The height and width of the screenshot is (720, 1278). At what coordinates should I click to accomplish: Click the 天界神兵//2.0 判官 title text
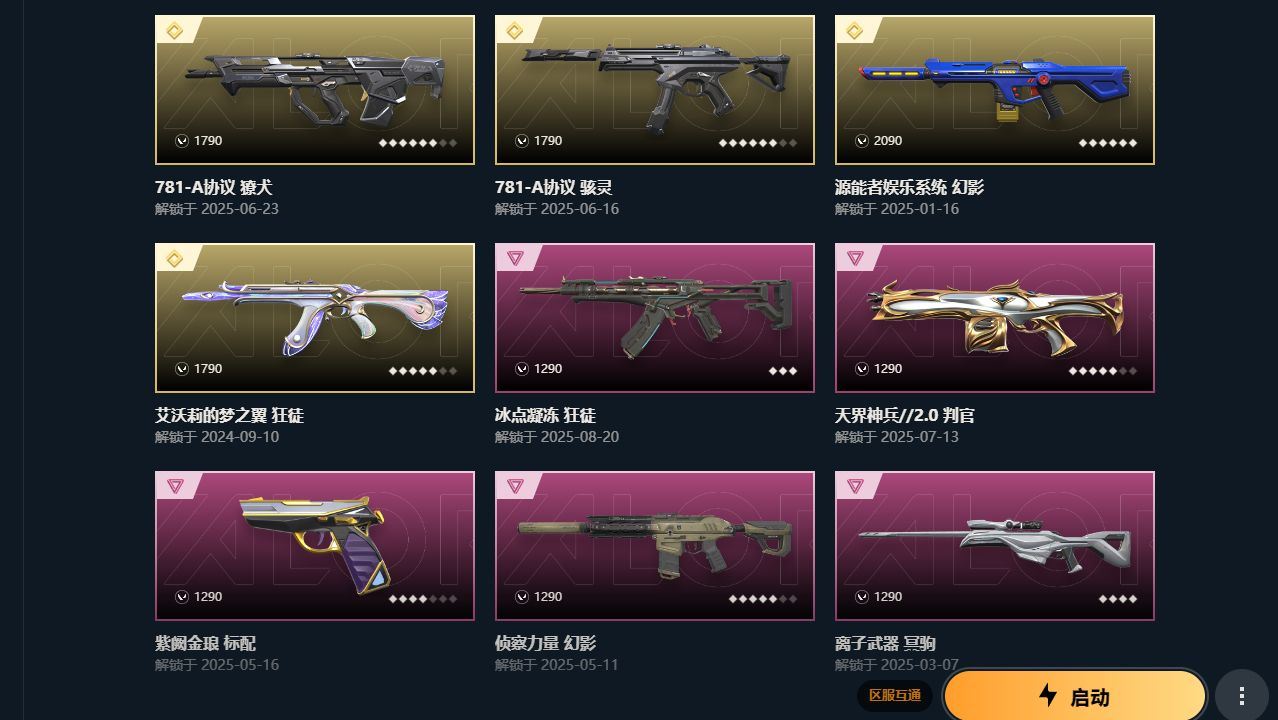pos(905,415)
